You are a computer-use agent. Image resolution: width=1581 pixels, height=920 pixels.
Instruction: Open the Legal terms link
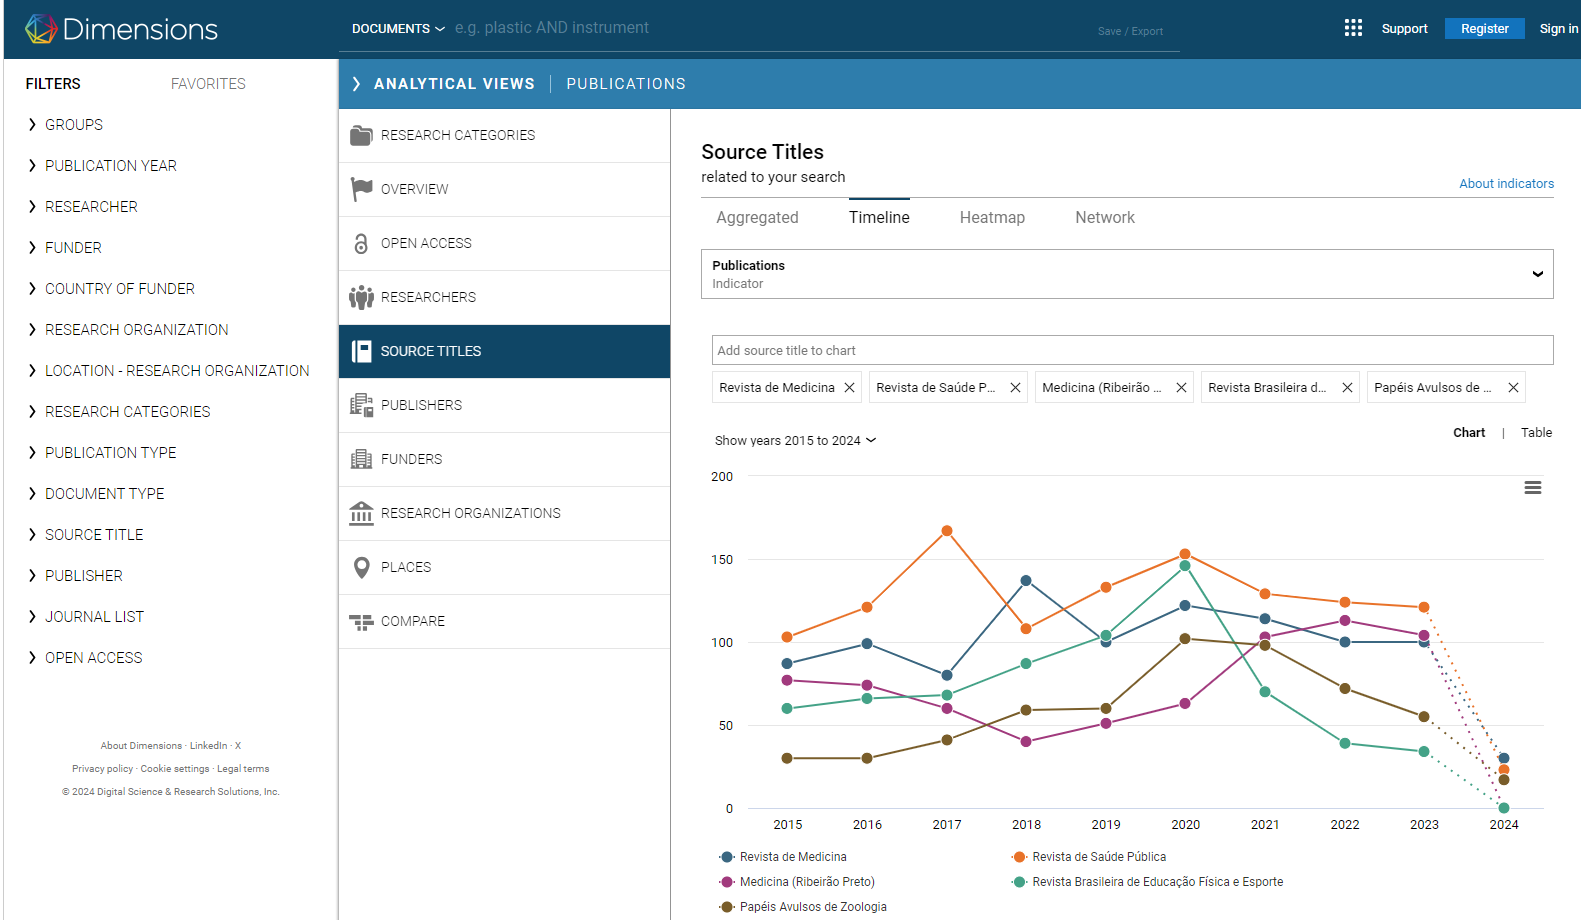(x=243, y=769)
